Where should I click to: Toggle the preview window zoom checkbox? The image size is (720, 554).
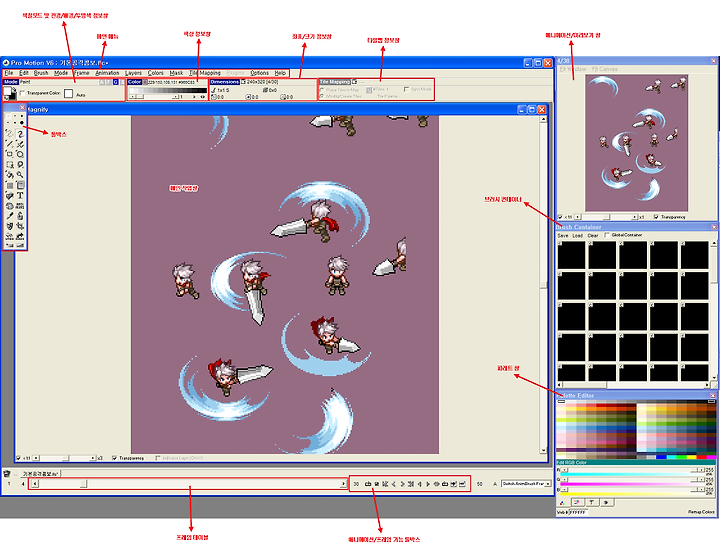coord(560,217)
